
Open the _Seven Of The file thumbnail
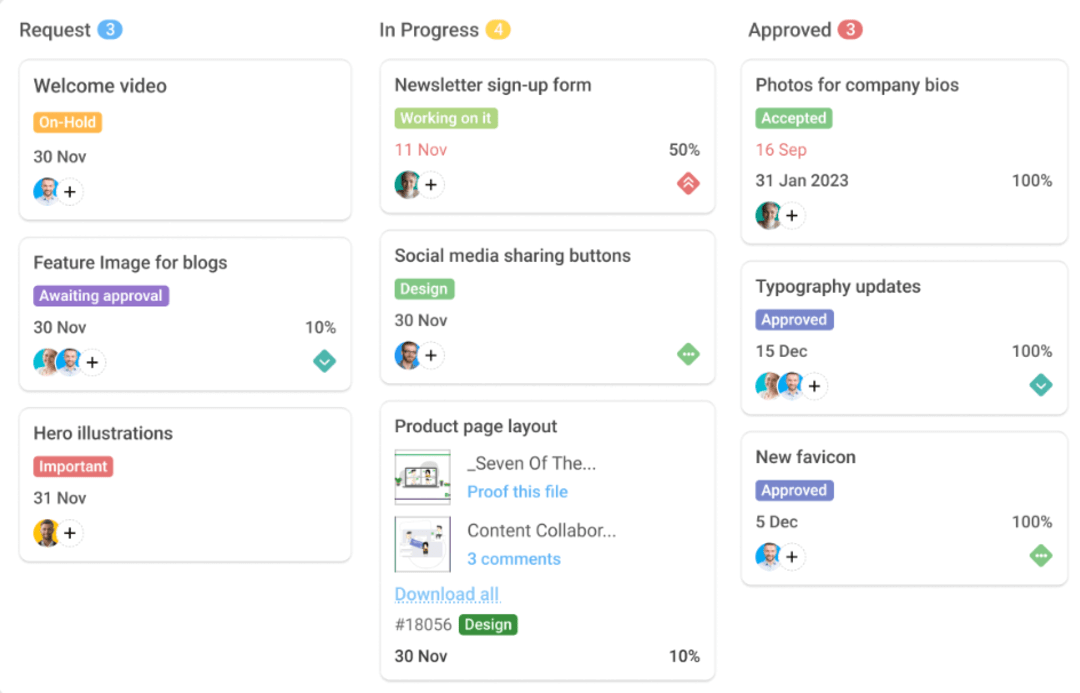(x=422, y=476)
